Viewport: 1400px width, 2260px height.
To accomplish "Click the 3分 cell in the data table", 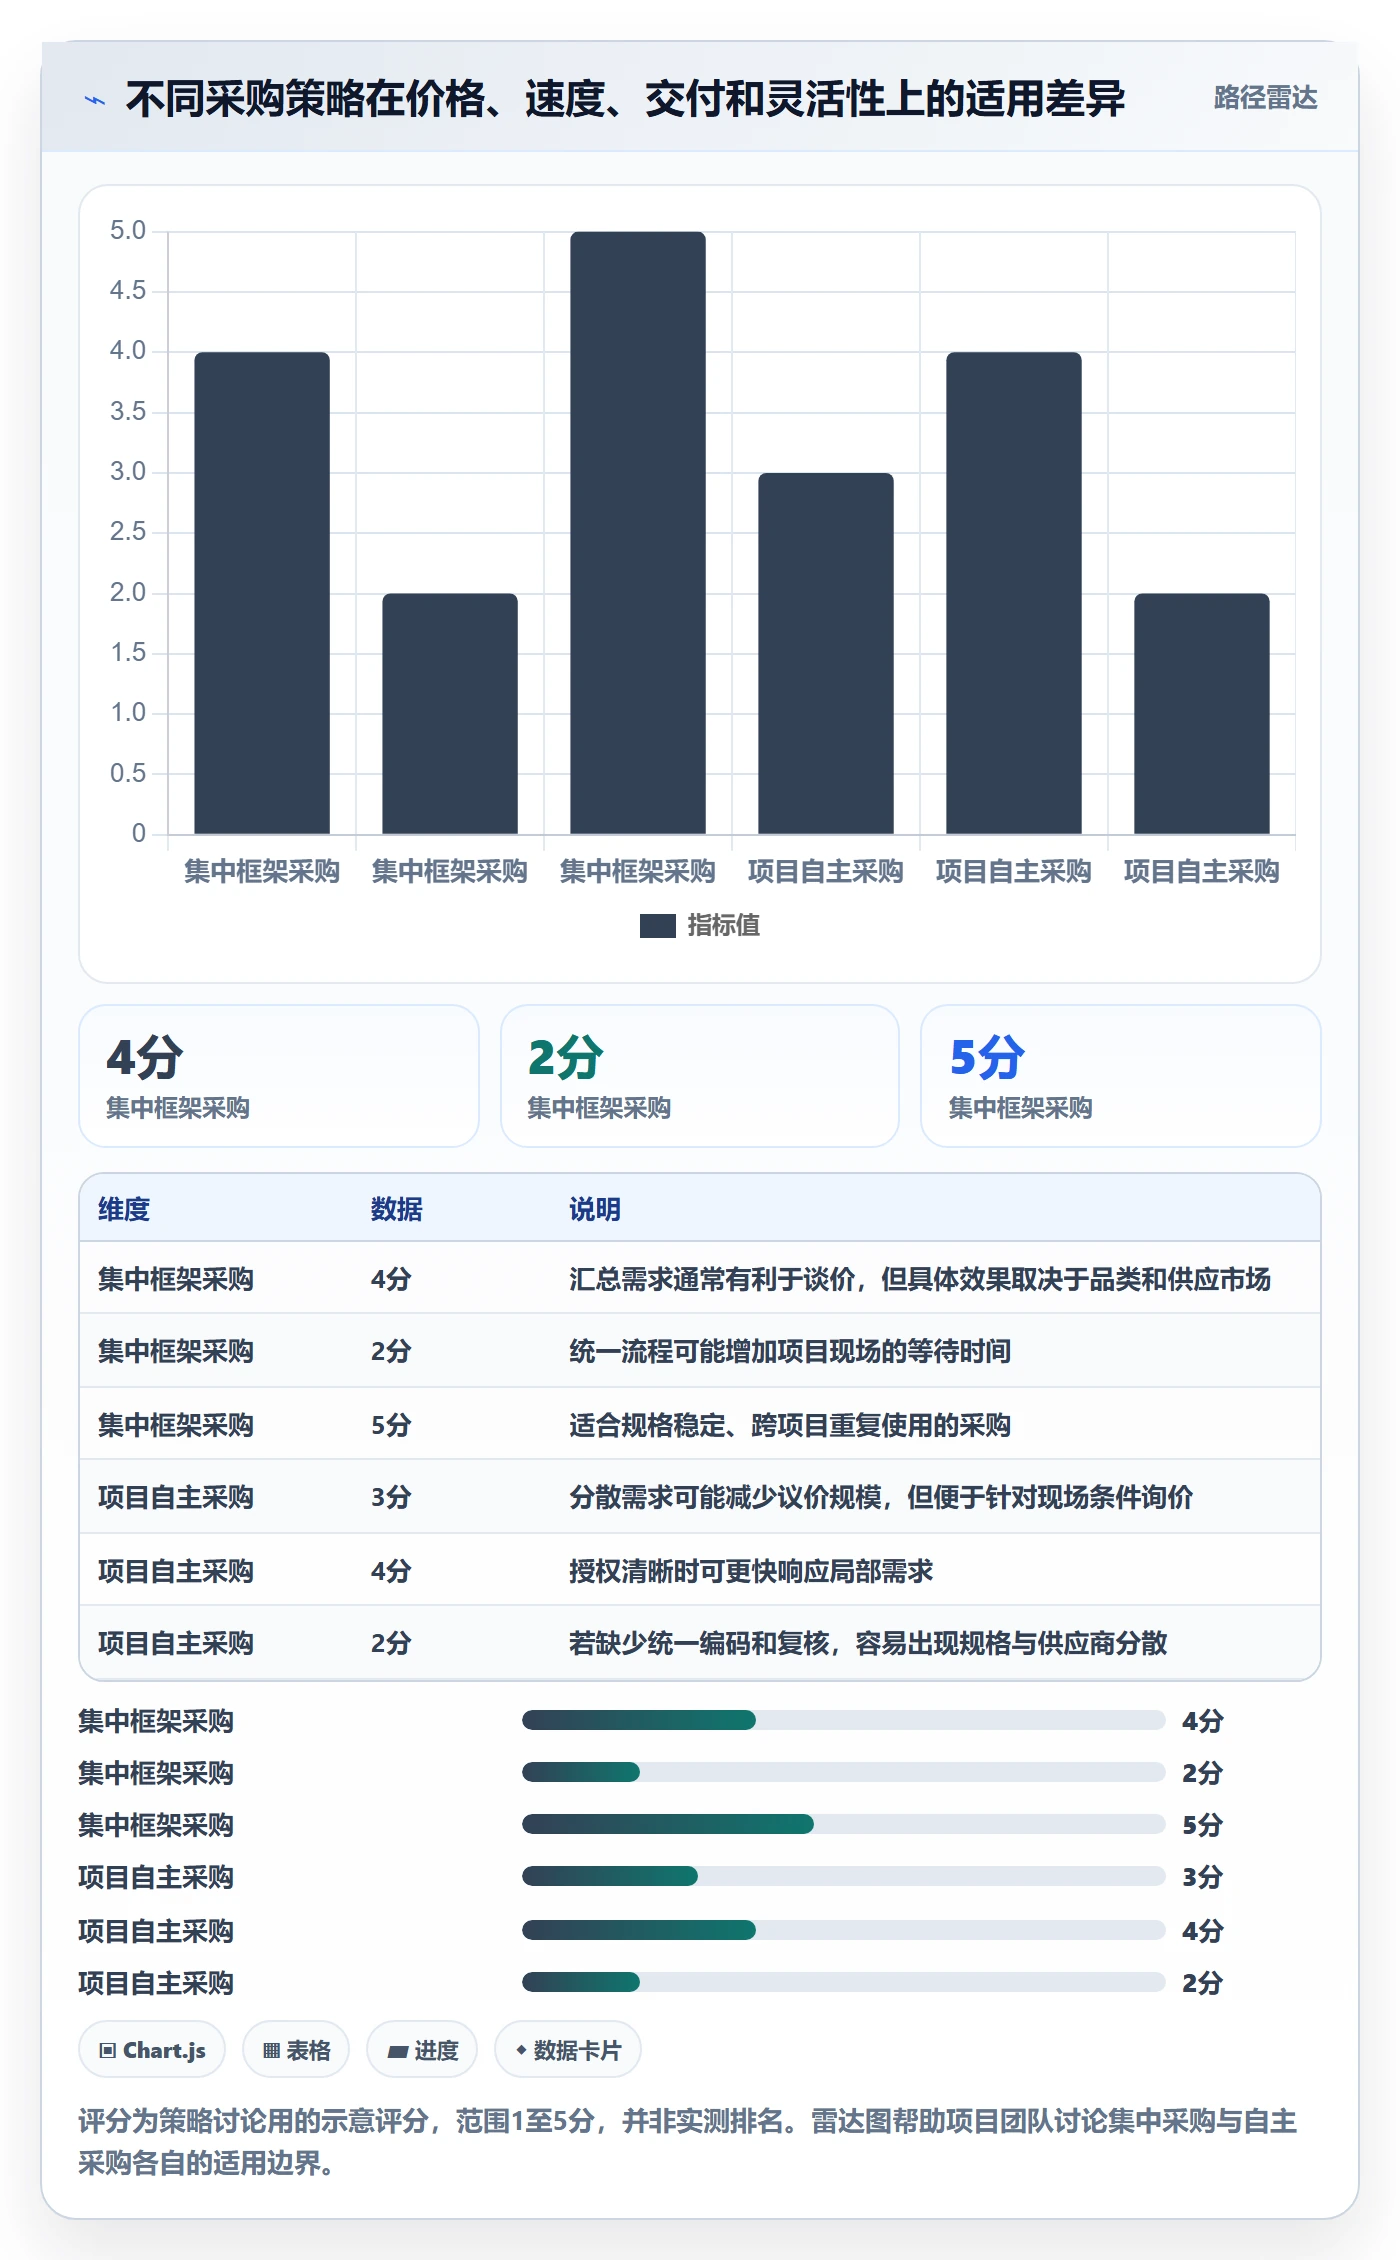I will (x=391, y=1497).
